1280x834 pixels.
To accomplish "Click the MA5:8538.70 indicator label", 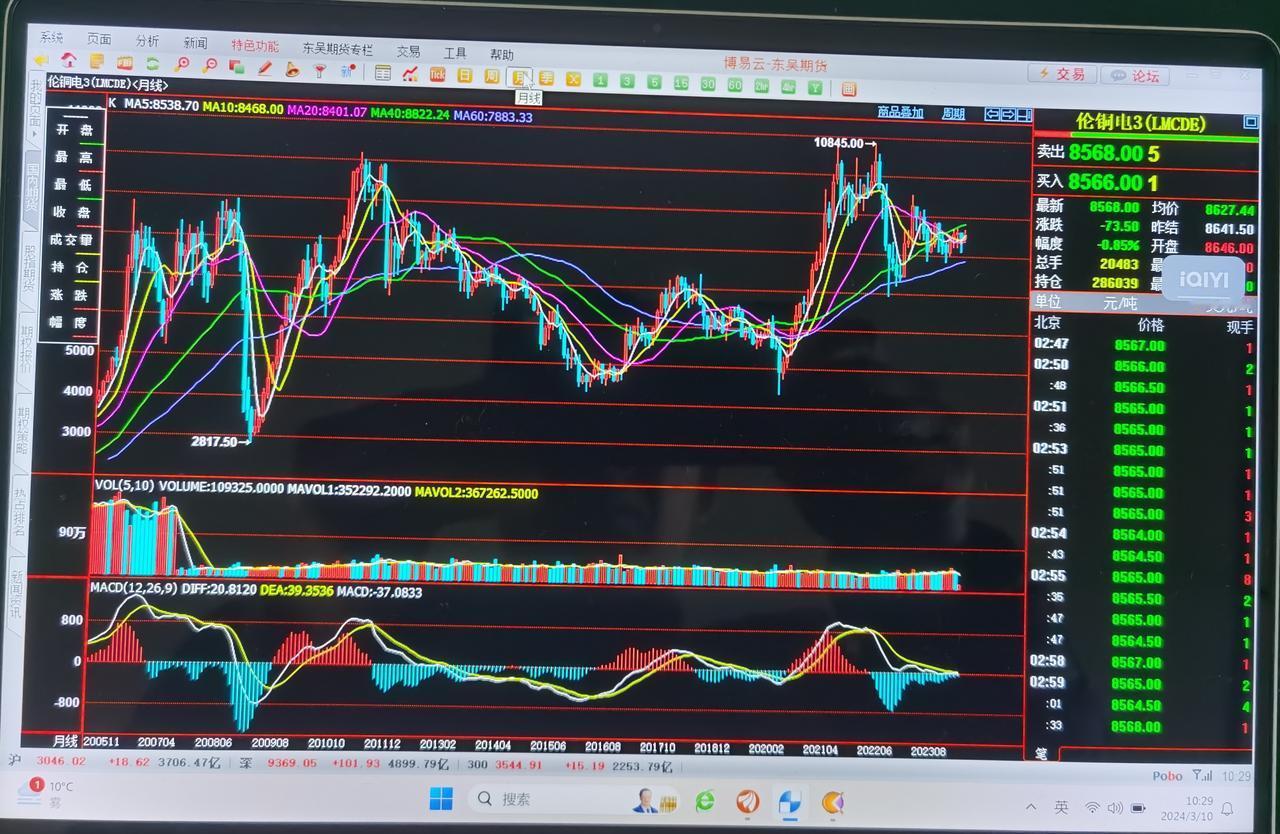I will click(x=160, y=103).
